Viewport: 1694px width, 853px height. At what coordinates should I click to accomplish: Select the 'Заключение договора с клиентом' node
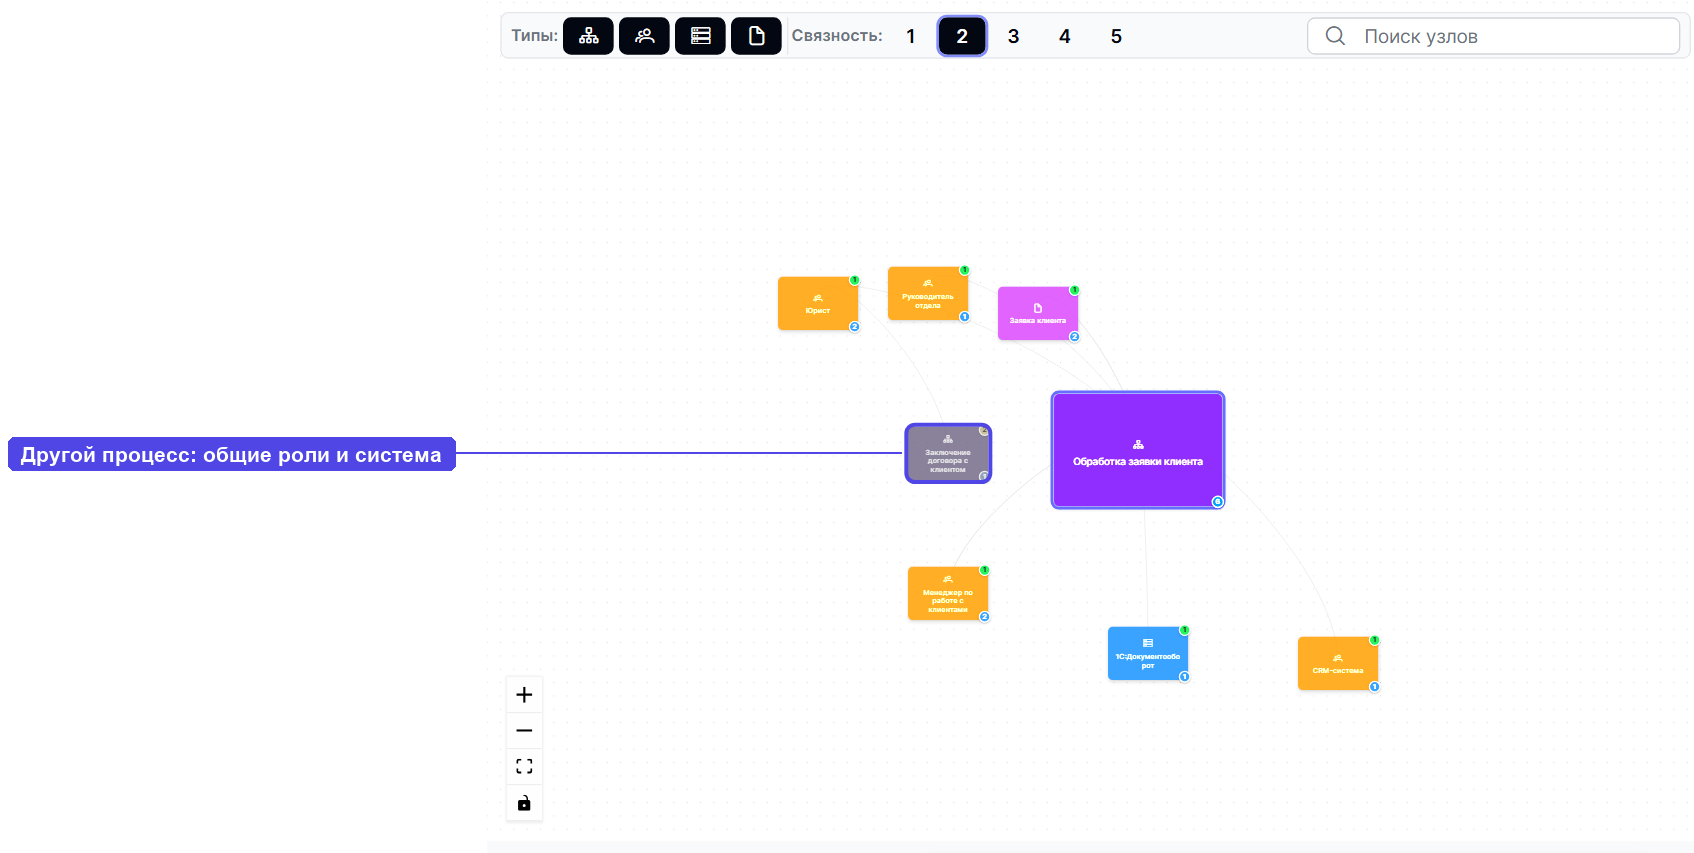coord(948,453)
